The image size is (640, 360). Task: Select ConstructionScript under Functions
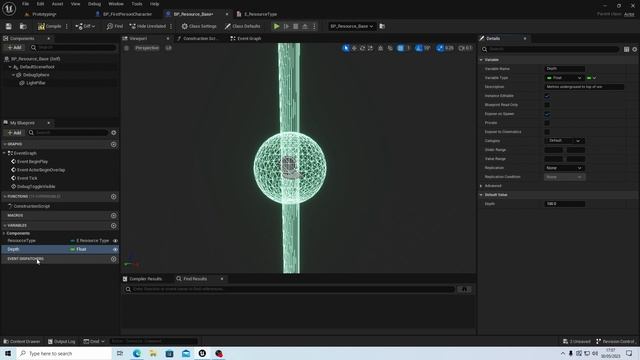click(32, 206)
